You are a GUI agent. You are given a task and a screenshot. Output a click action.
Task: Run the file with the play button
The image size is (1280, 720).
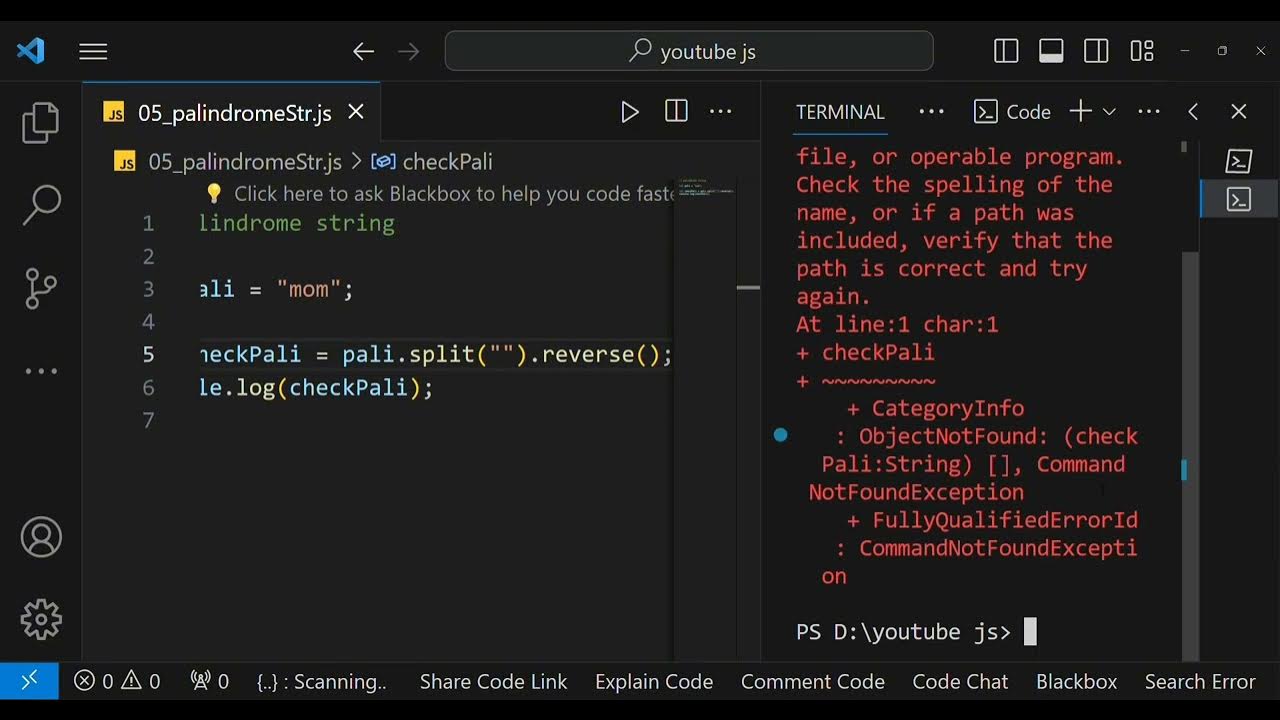click(629, 112)
